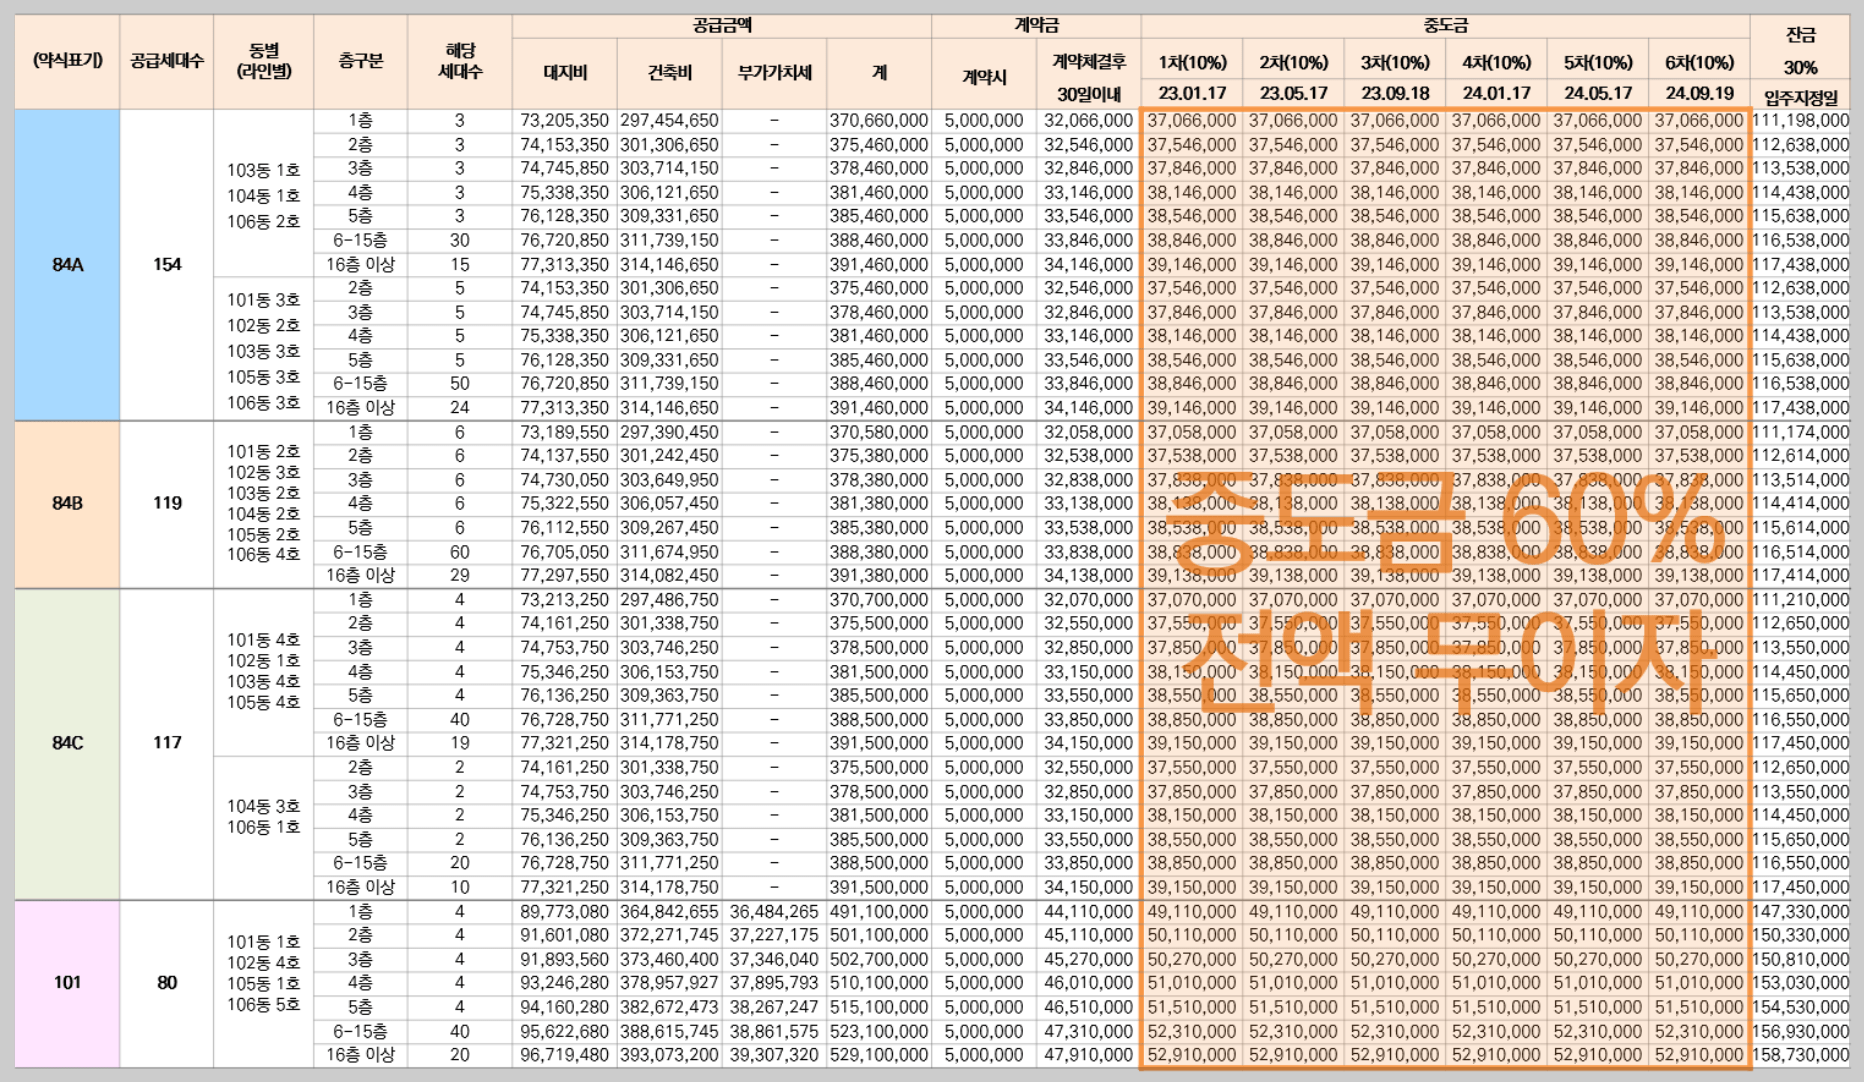Select the 84B type cell
Viewport: 1864px width, 1082px height.
[67, 504]
